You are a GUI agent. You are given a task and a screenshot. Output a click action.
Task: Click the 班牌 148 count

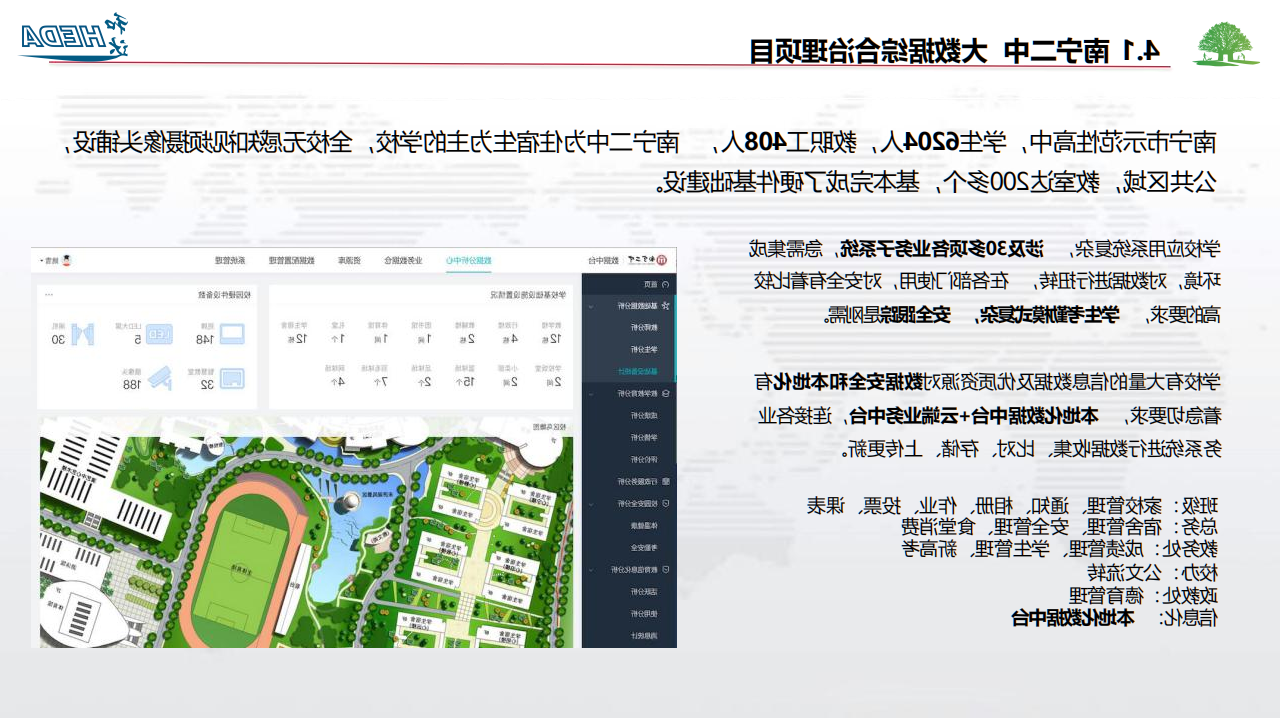(205, 339)
